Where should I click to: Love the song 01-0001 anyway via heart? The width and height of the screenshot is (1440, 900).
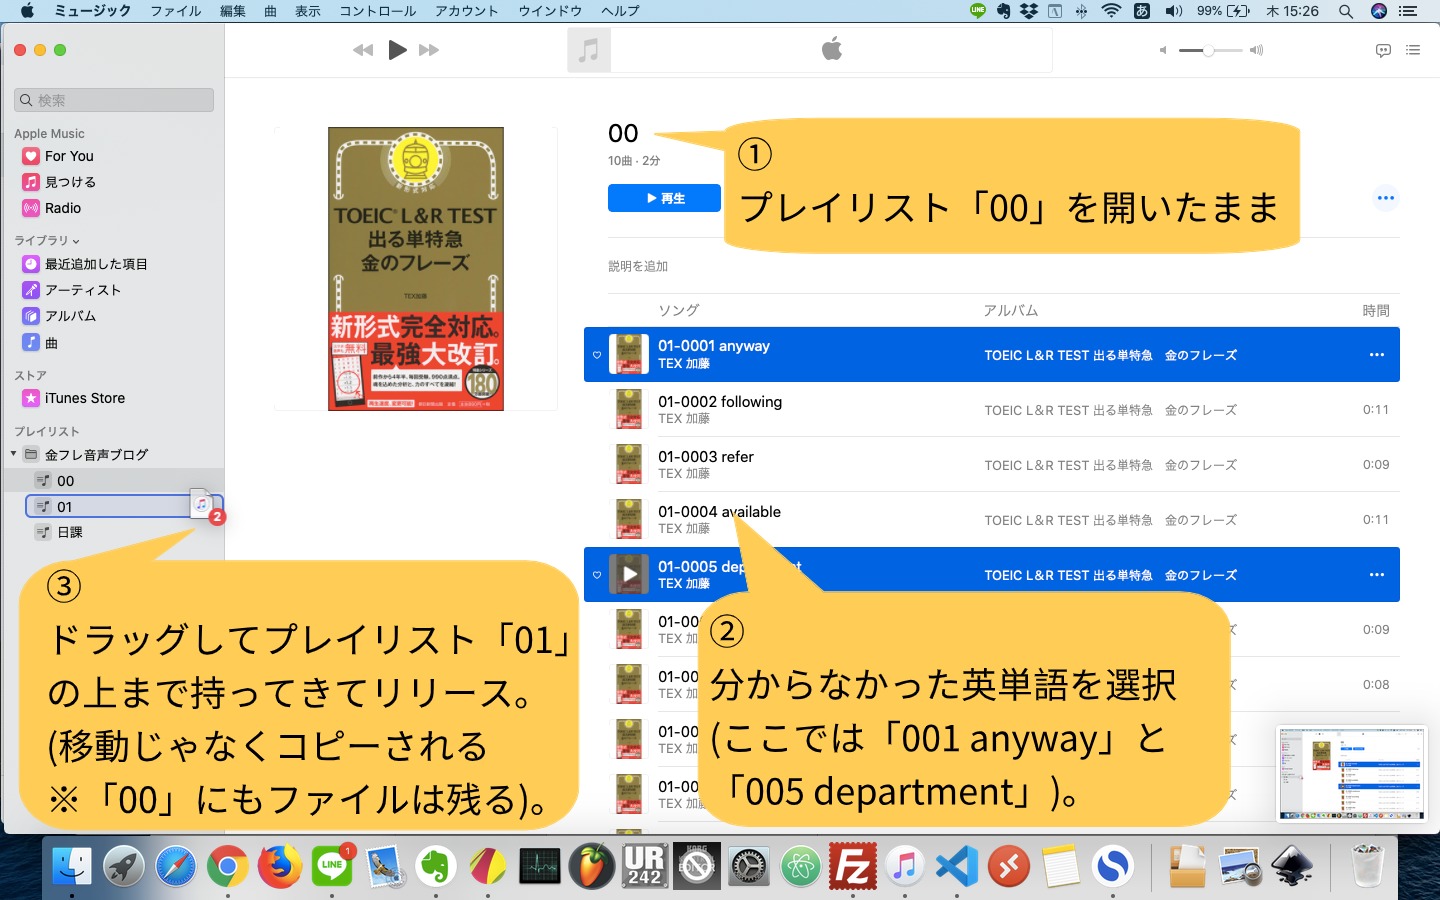pos(596,354)
